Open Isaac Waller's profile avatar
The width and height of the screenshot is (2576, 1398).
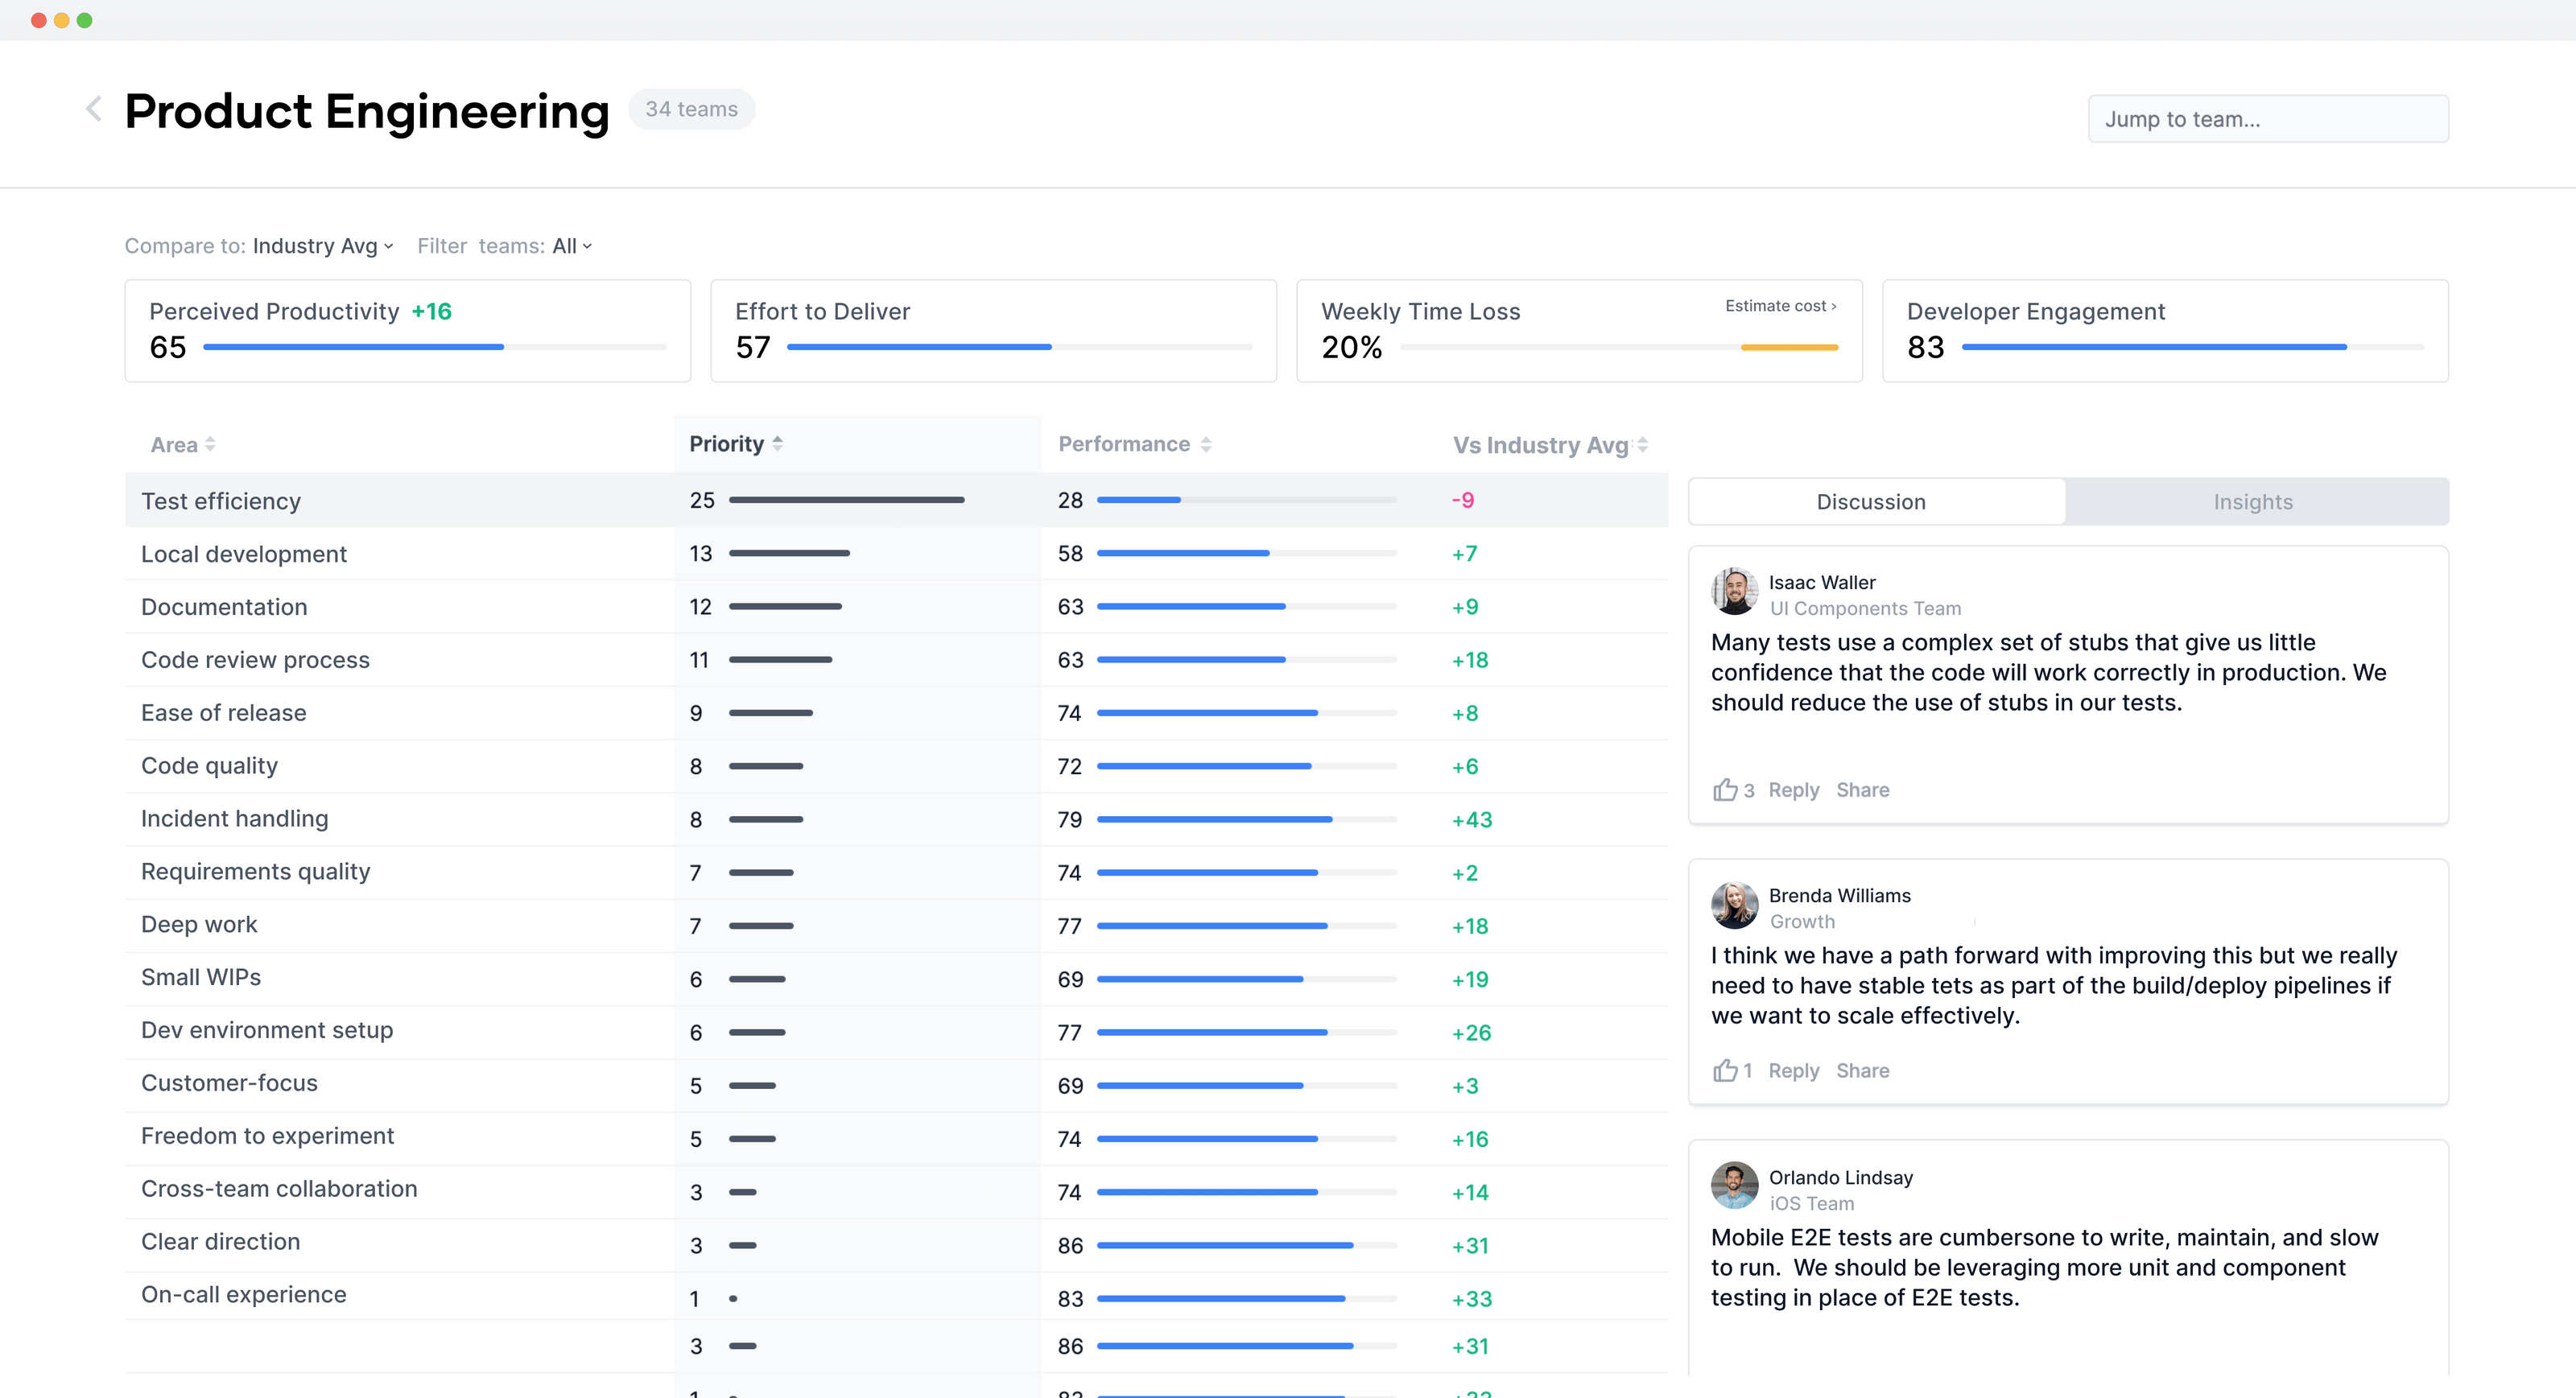pos(1734,592)
